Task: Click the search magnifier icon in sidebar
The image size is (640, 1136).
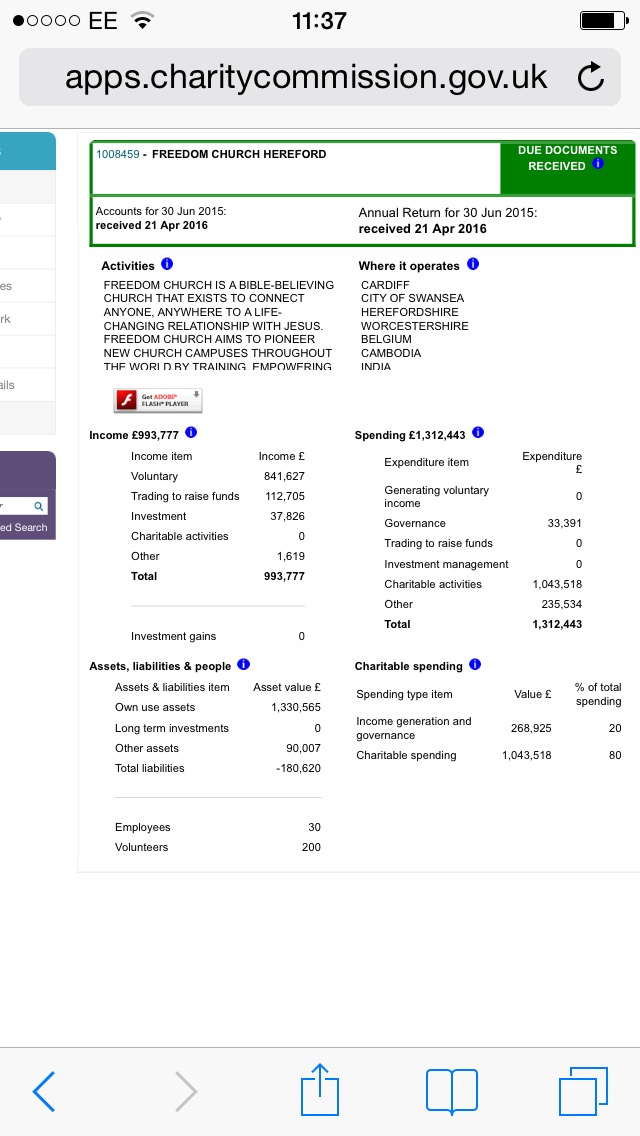Action: [x=39, y=507]
